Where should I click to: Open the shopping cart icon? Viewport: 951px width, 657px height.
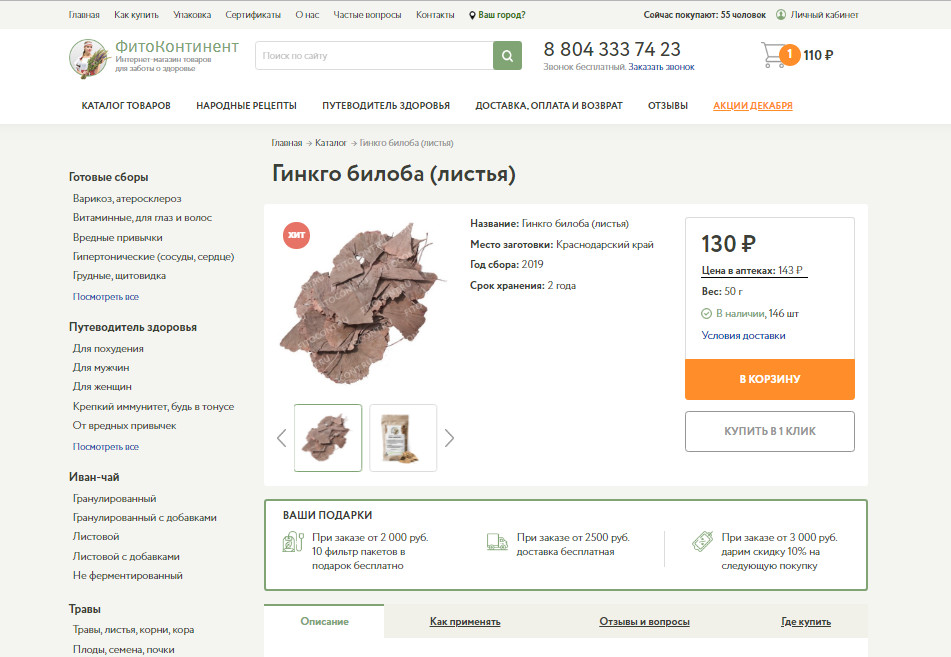773,55
